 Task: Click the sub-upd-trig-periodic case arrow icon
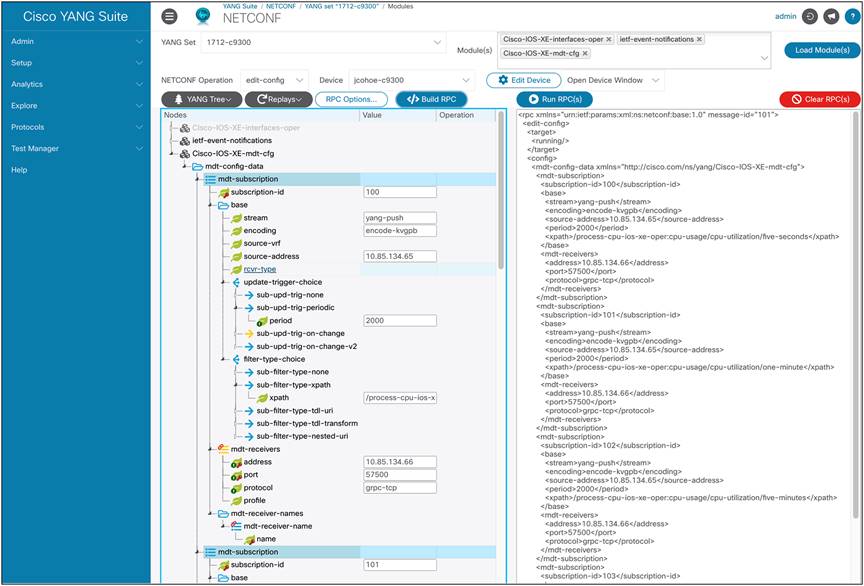coord(249,308)
